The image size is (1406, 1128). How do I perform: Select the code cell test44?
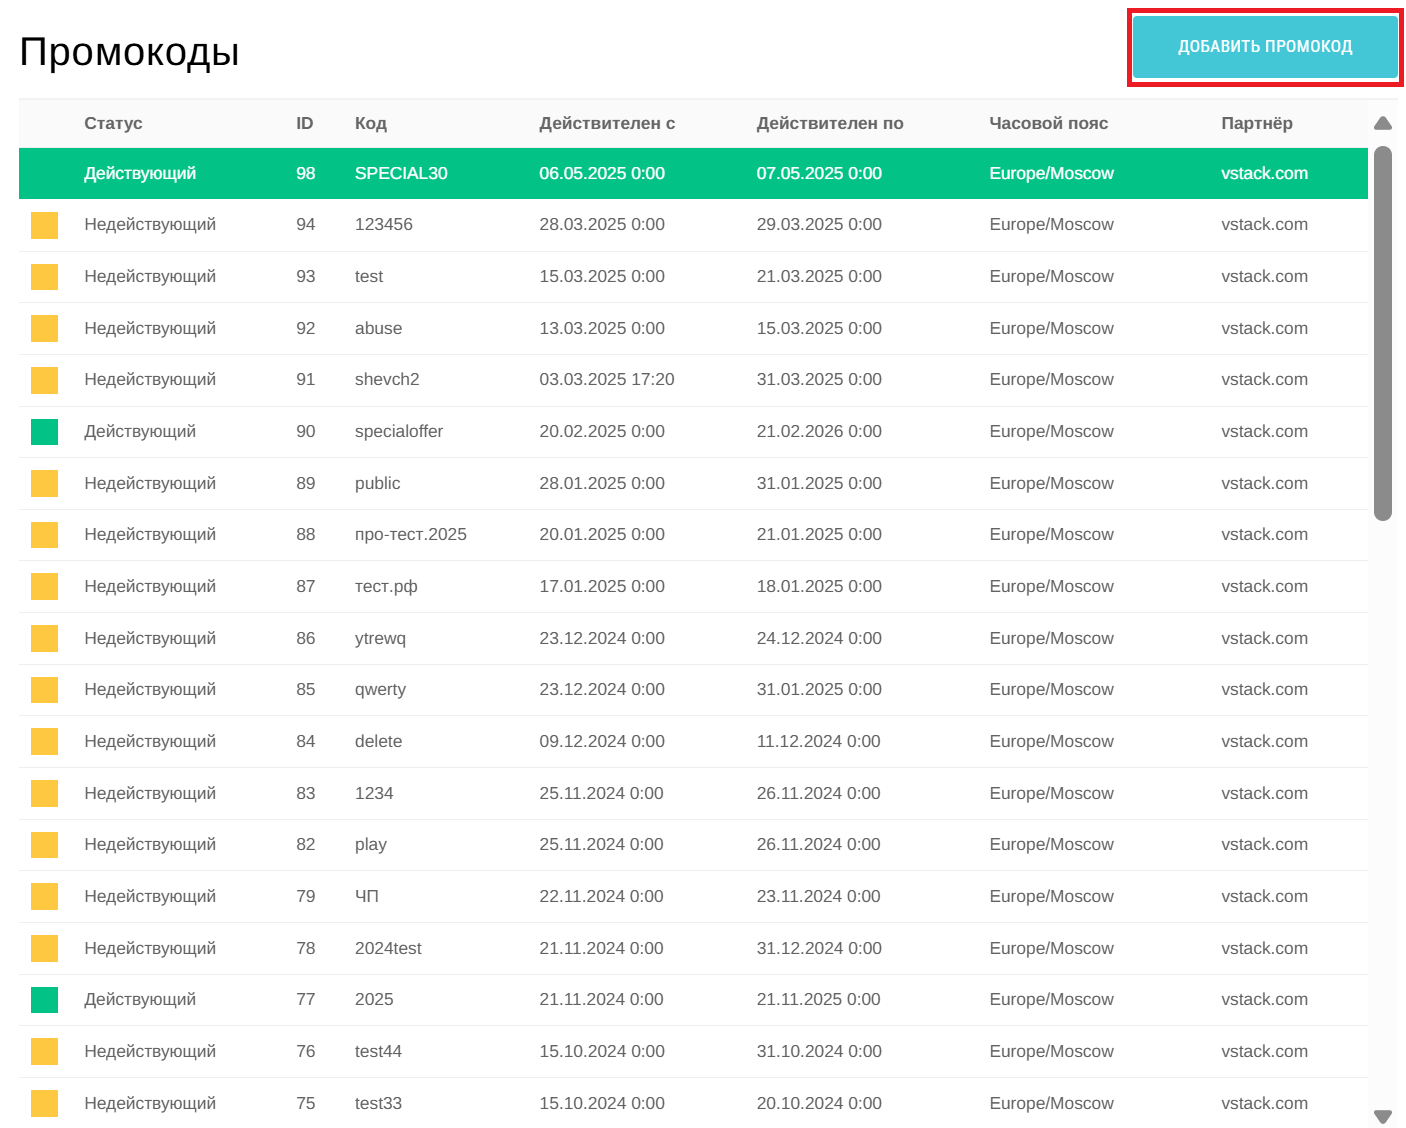pos(378,1051)
